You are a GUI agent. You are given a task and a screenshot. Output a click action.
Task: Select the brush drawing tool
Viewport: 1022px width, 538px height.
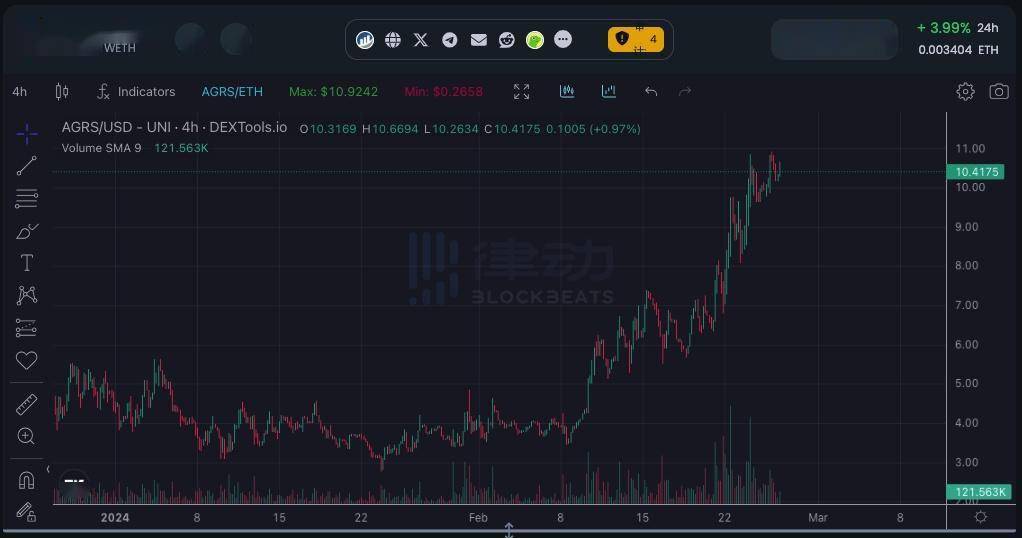[x=27, y=231]
